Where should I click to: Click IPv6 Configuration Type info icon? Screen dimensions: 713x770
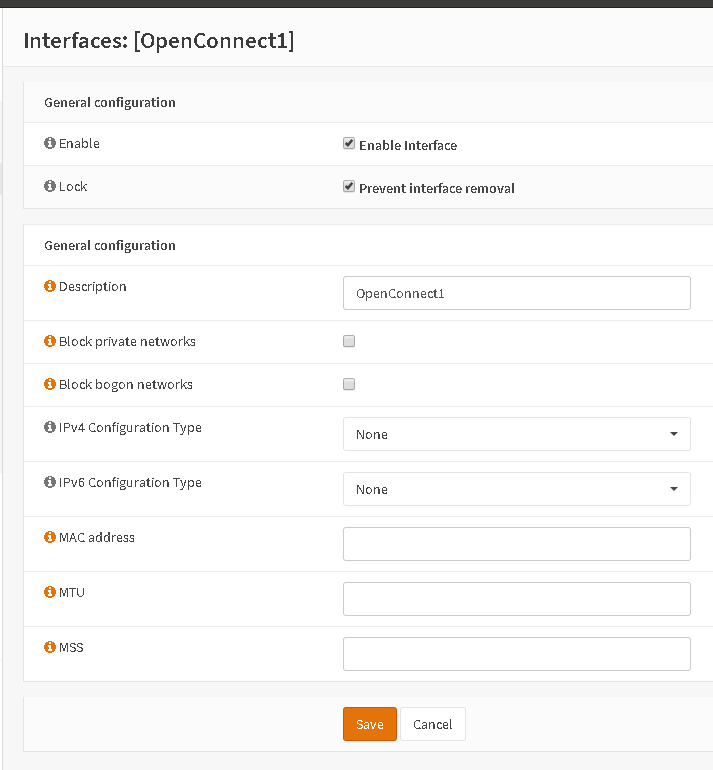point(50,483)
